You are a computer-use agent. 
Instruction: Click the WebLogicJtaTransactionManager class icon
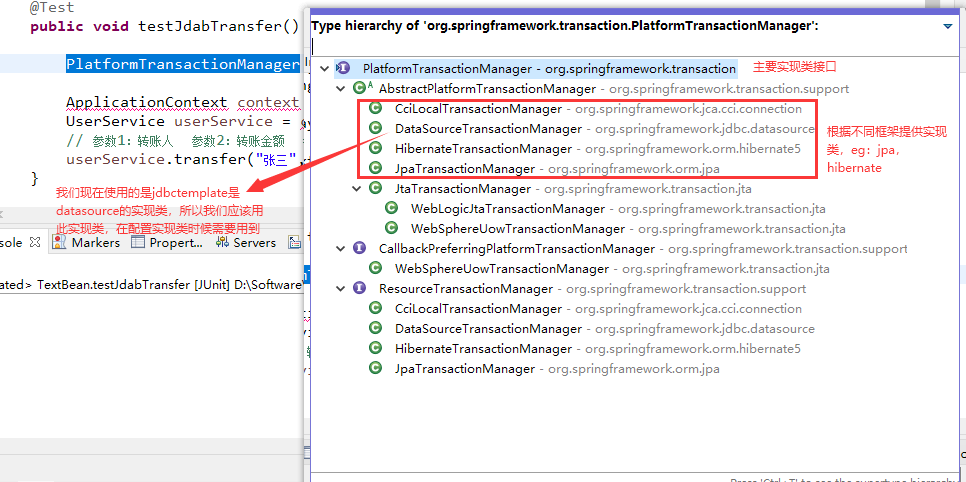pos(391,208)
